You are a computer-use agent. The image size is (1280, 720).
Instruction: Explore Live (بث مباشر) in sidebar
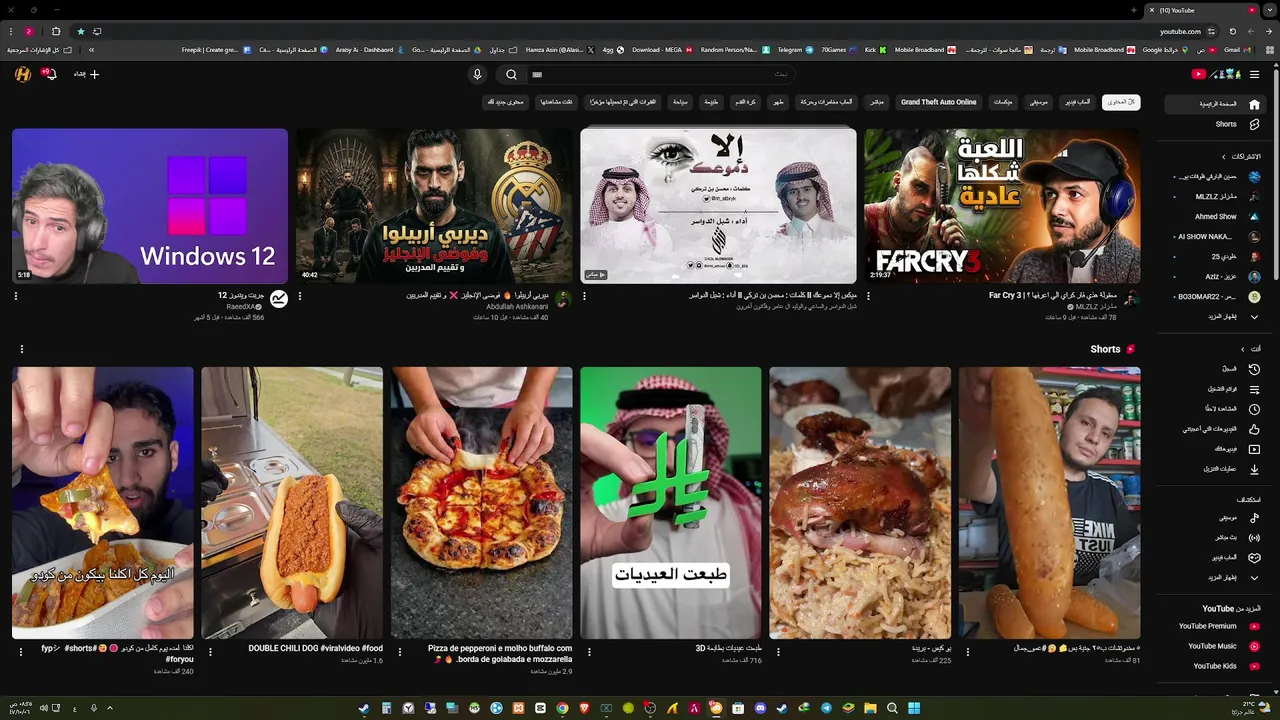click(x=1217, y=538)
